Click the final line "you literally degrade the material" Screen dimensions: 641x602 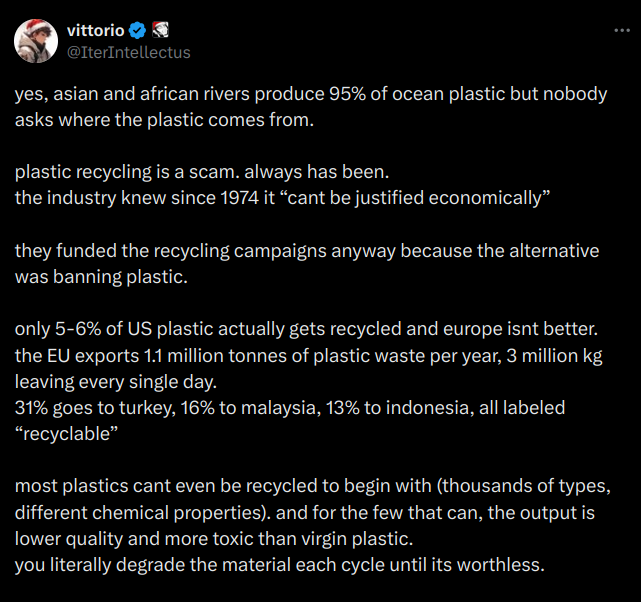click(x=279, y=563)
